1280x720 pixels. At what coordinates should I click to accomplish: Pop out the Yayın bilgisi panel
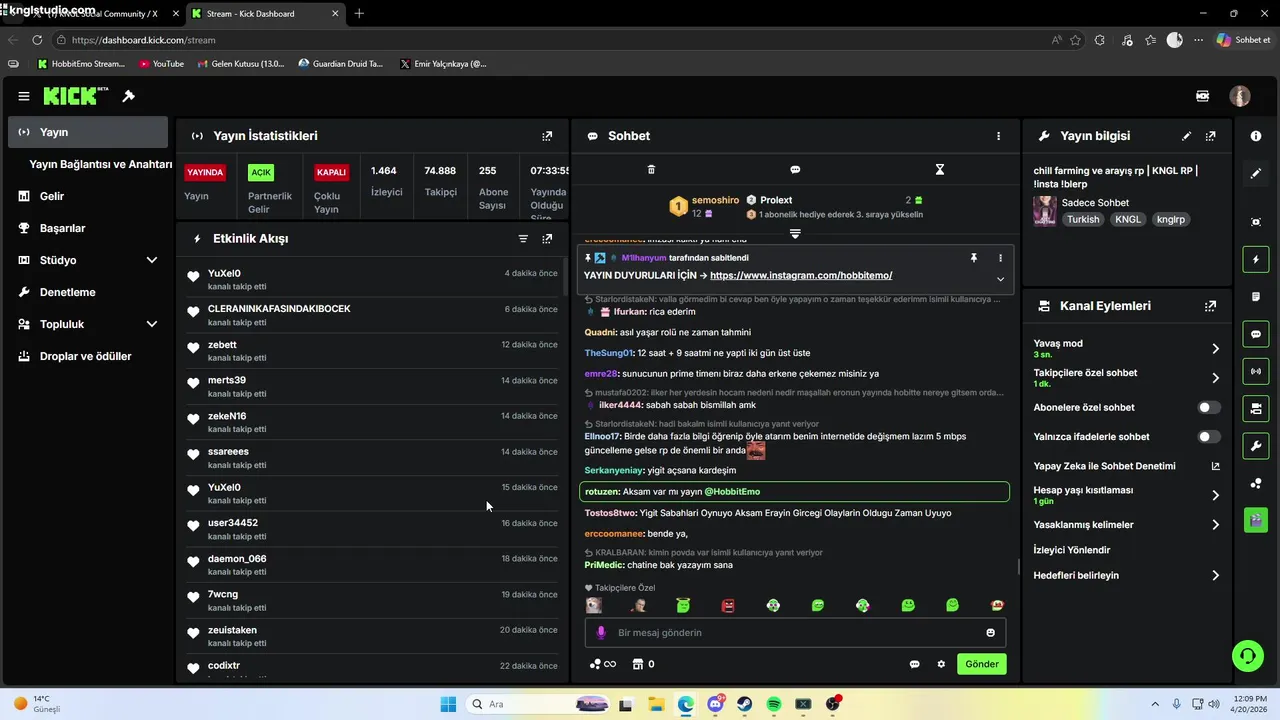pyautogui.click(x=1211, y=136)
